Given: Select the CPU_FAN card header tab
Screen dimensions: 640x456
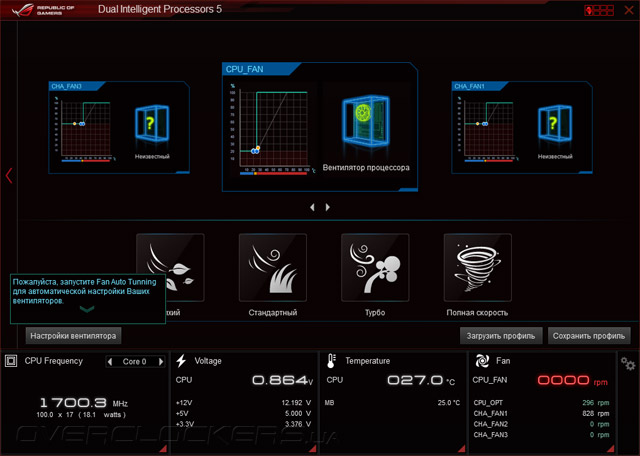Looking at the screenshot, I should tap(262, 69).
